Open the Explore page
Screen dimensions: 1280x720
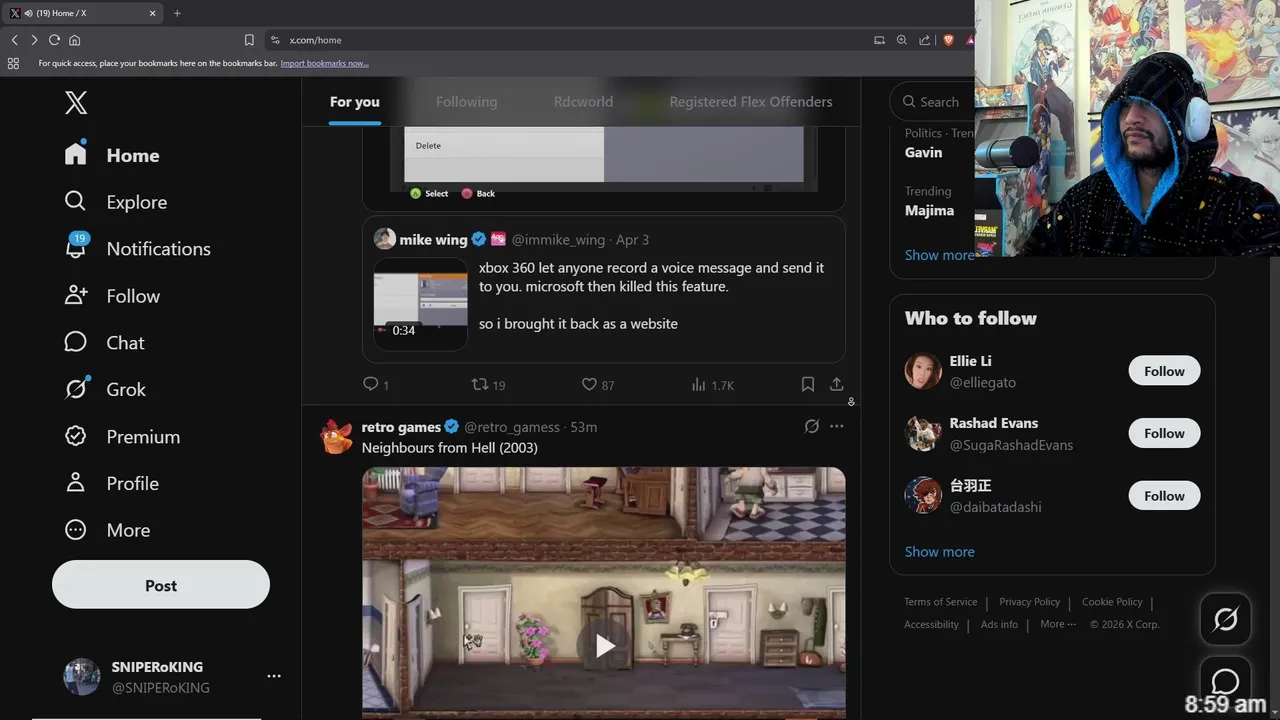[x=115, y=202]
